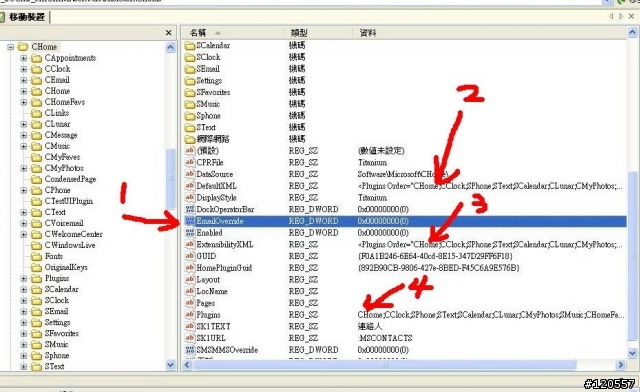Select the EmailOverride value row
The image size is (640, 392).
[x=404, y=221]
